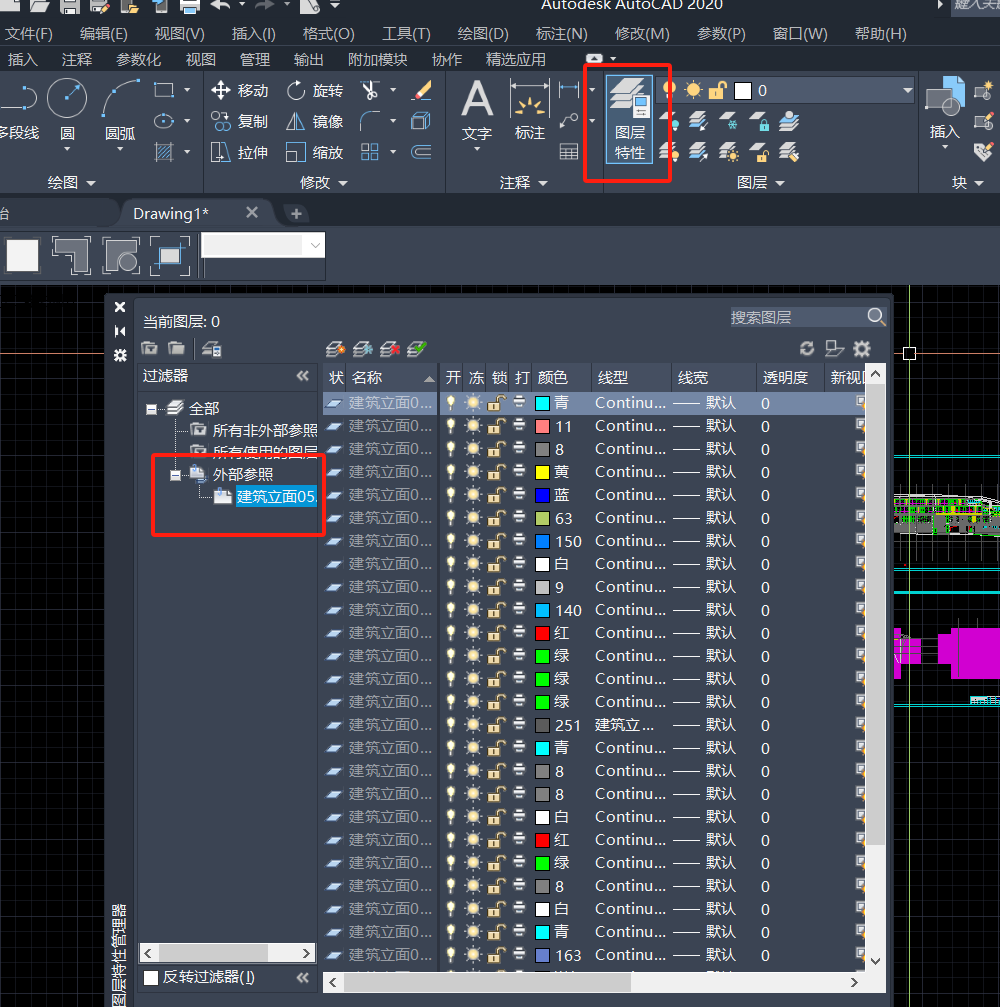Open the 格式(O) menu

point(328,34)
